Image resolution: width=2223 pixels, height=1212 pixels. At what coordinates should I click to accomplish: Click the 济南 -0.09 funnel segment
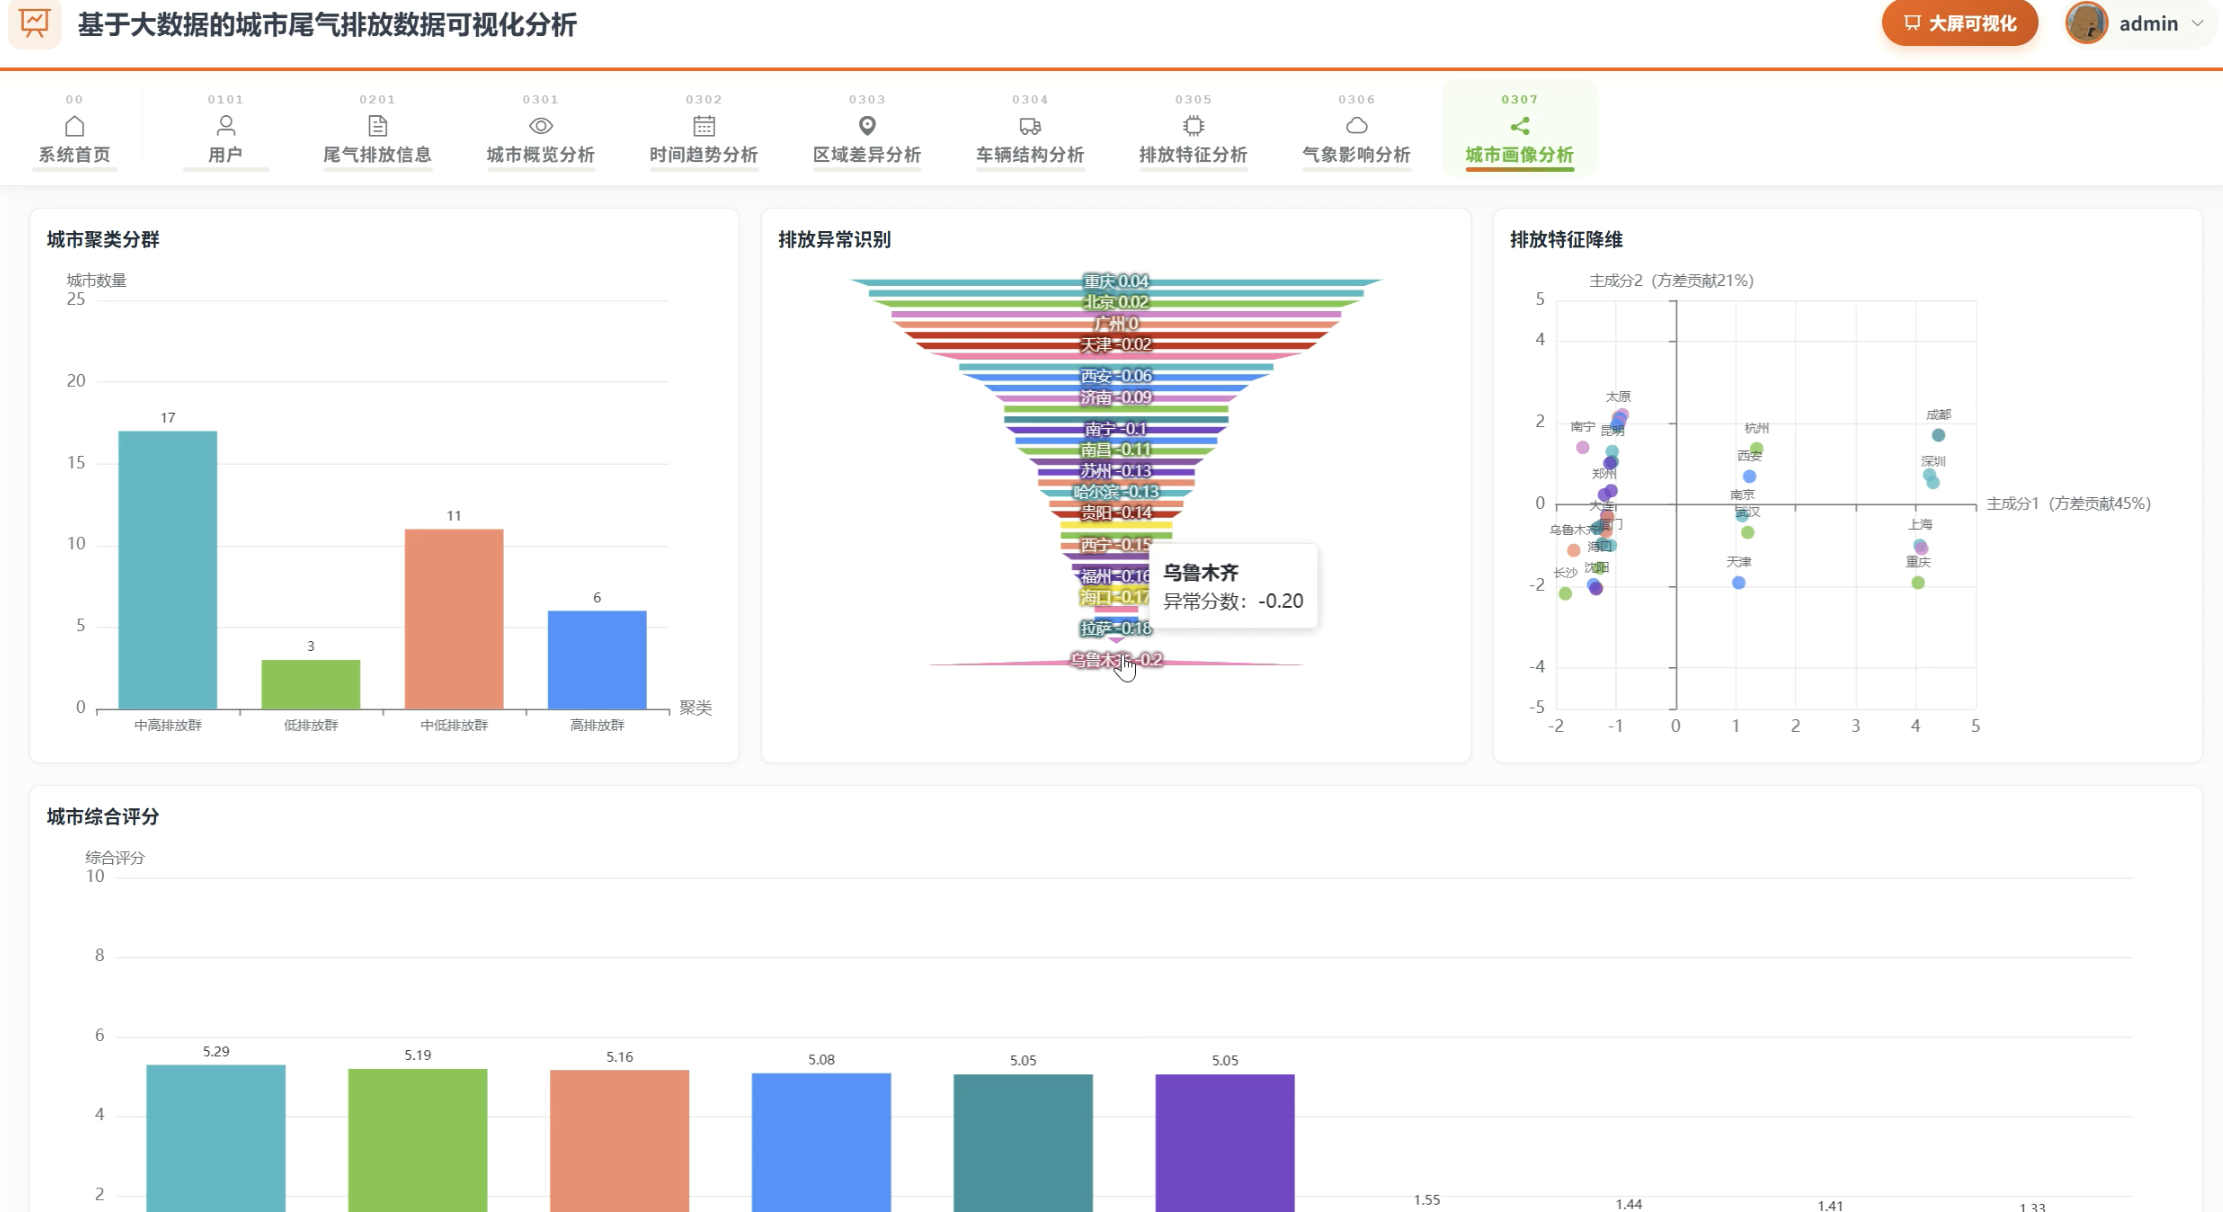pos(1116,398)
